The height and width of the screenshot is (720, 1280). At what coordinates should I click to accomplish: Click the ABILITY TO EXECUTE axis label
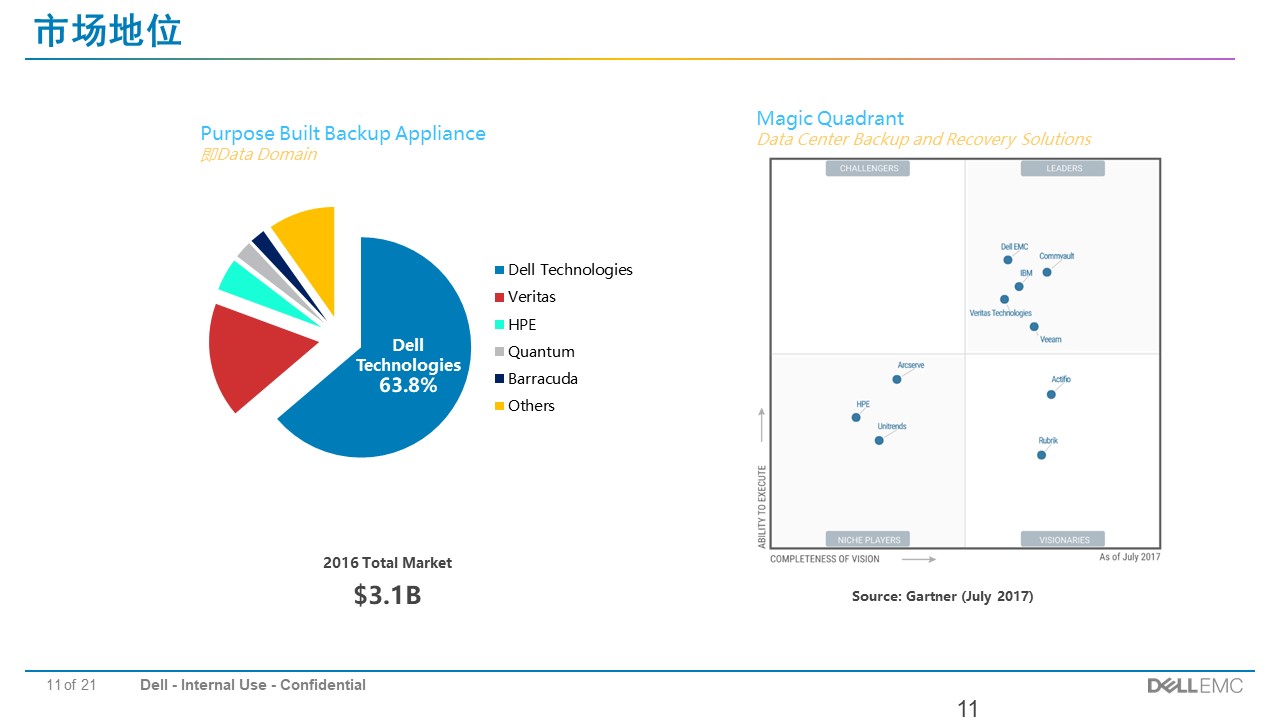(762, 507)
